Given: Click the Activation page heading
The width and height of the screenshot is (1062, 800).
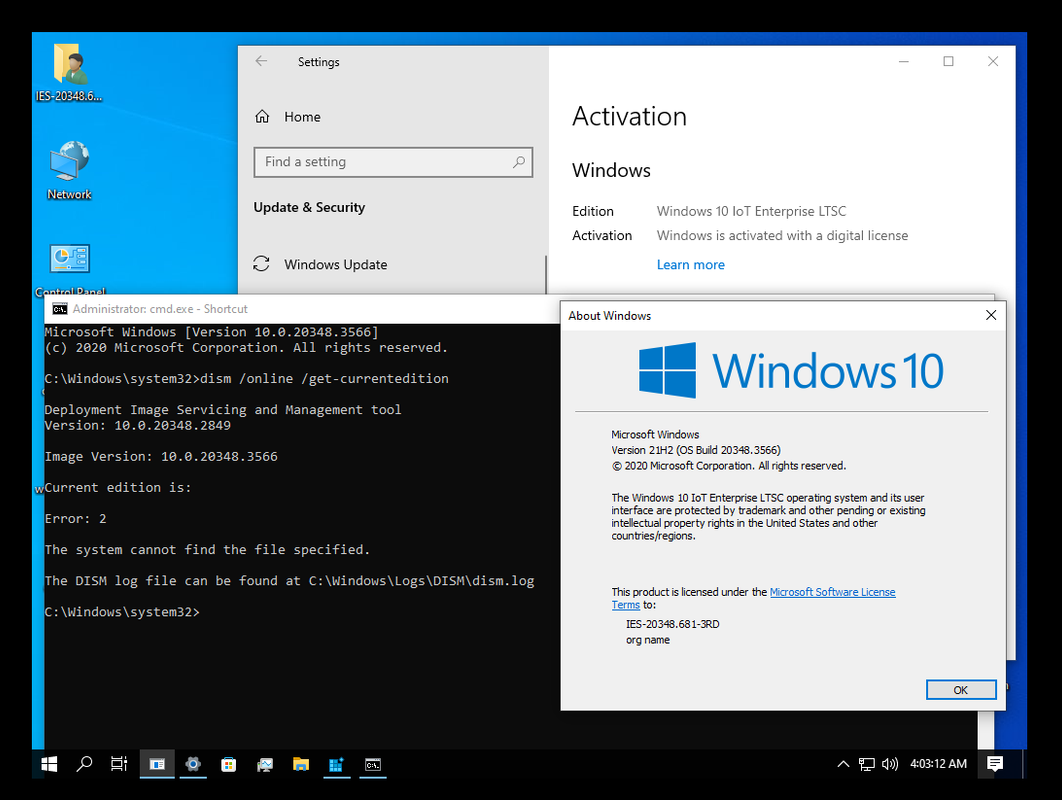Looking at the screenshot, I should click(x=629, y=117).
